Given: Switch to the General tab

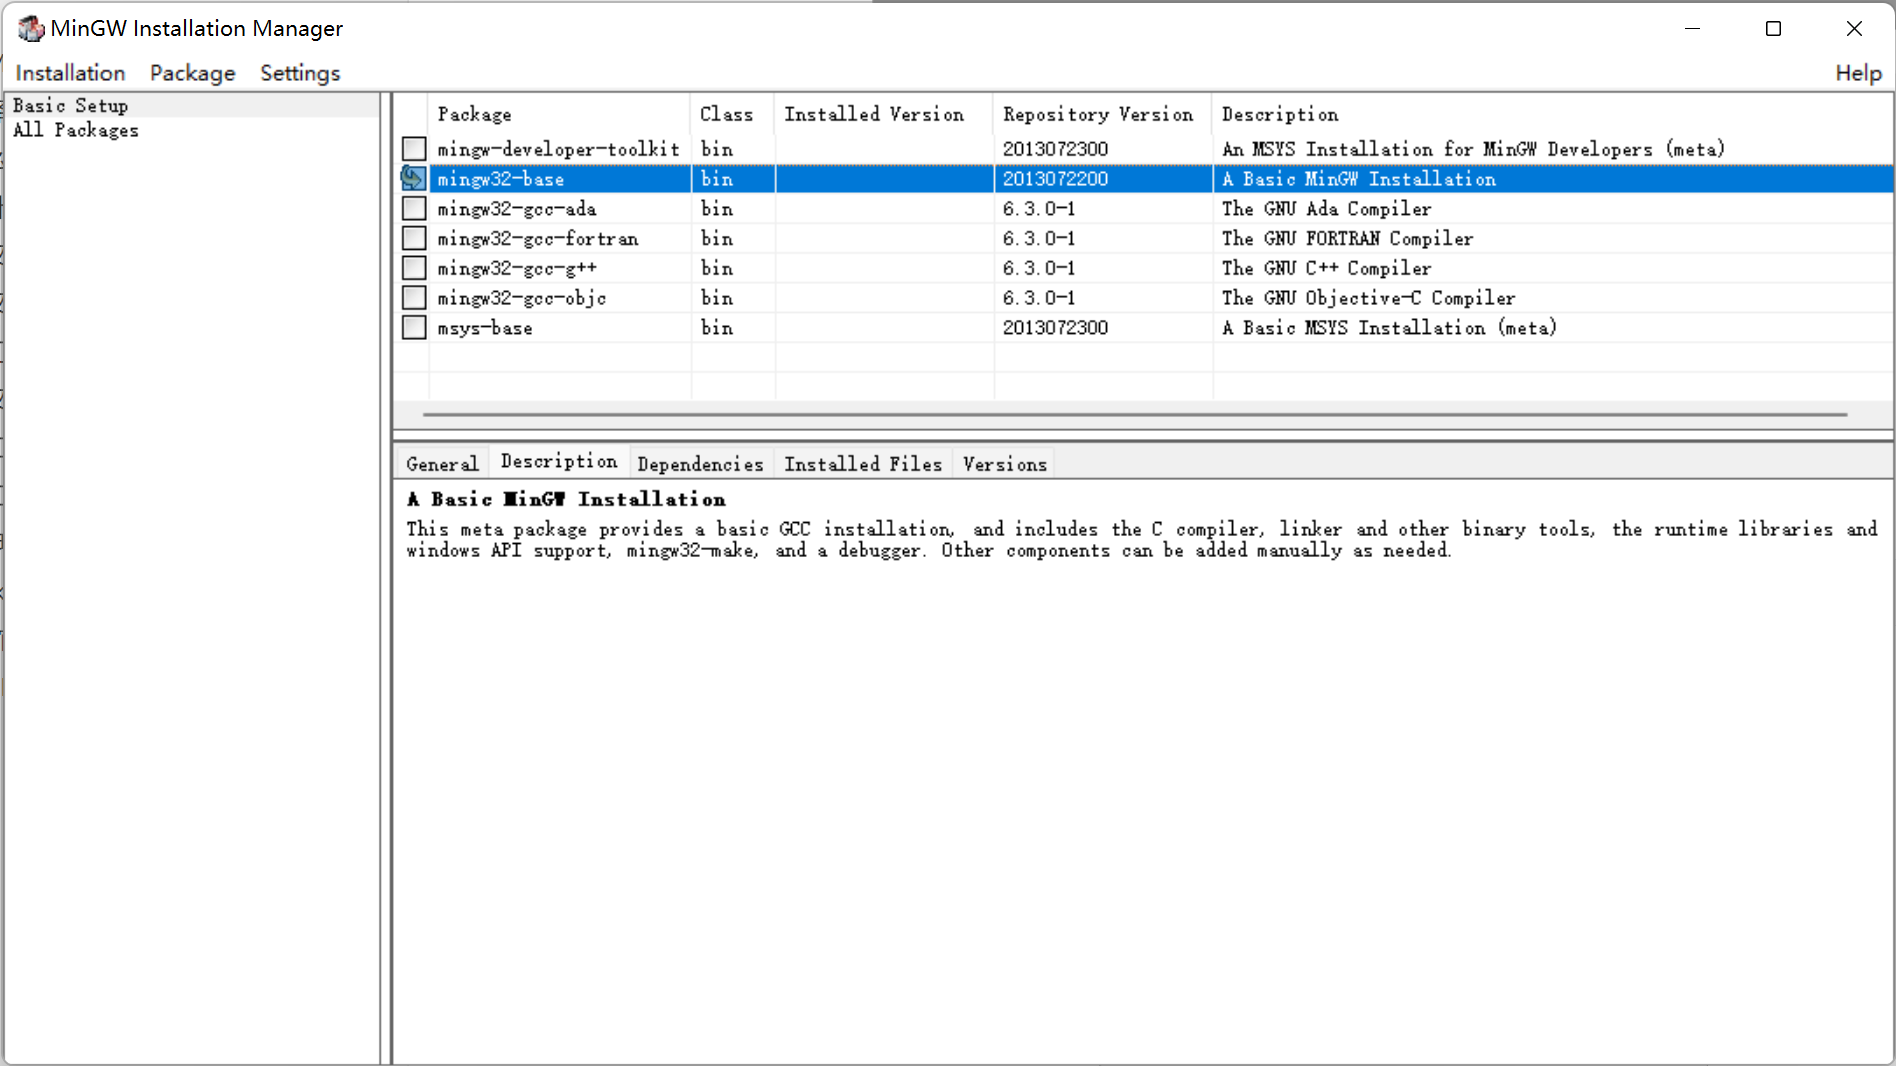Looking at the screenshot, I should click(x=442, y=464).
